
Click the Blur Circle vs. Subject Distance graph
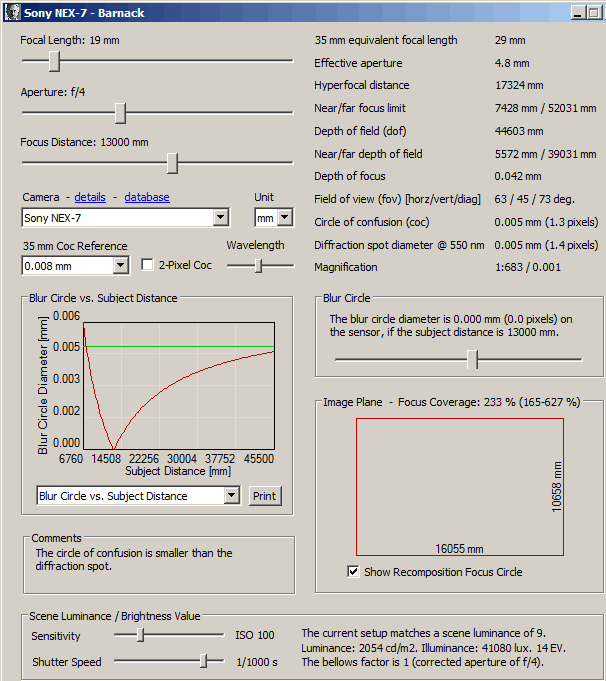pos(179,386)
